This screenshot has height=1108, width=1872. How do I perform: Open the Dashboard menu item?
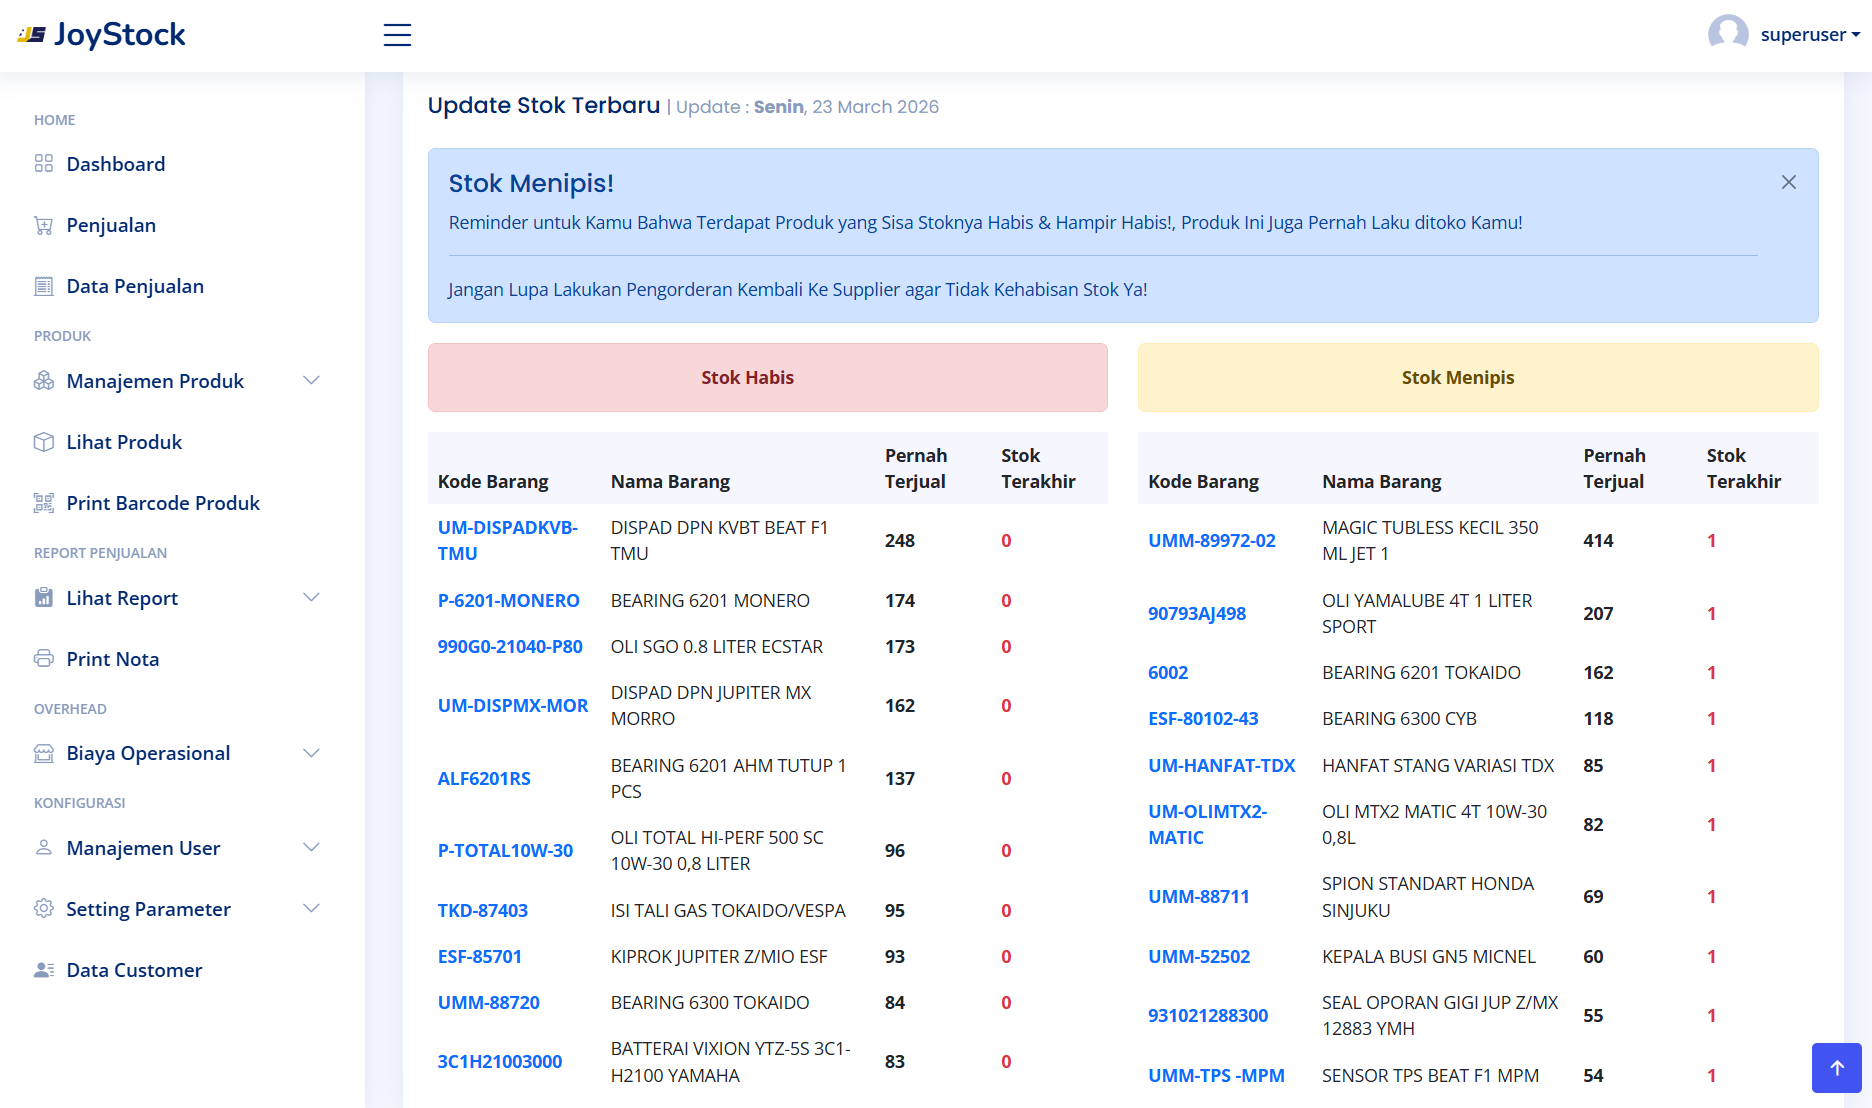pos(116,164)
